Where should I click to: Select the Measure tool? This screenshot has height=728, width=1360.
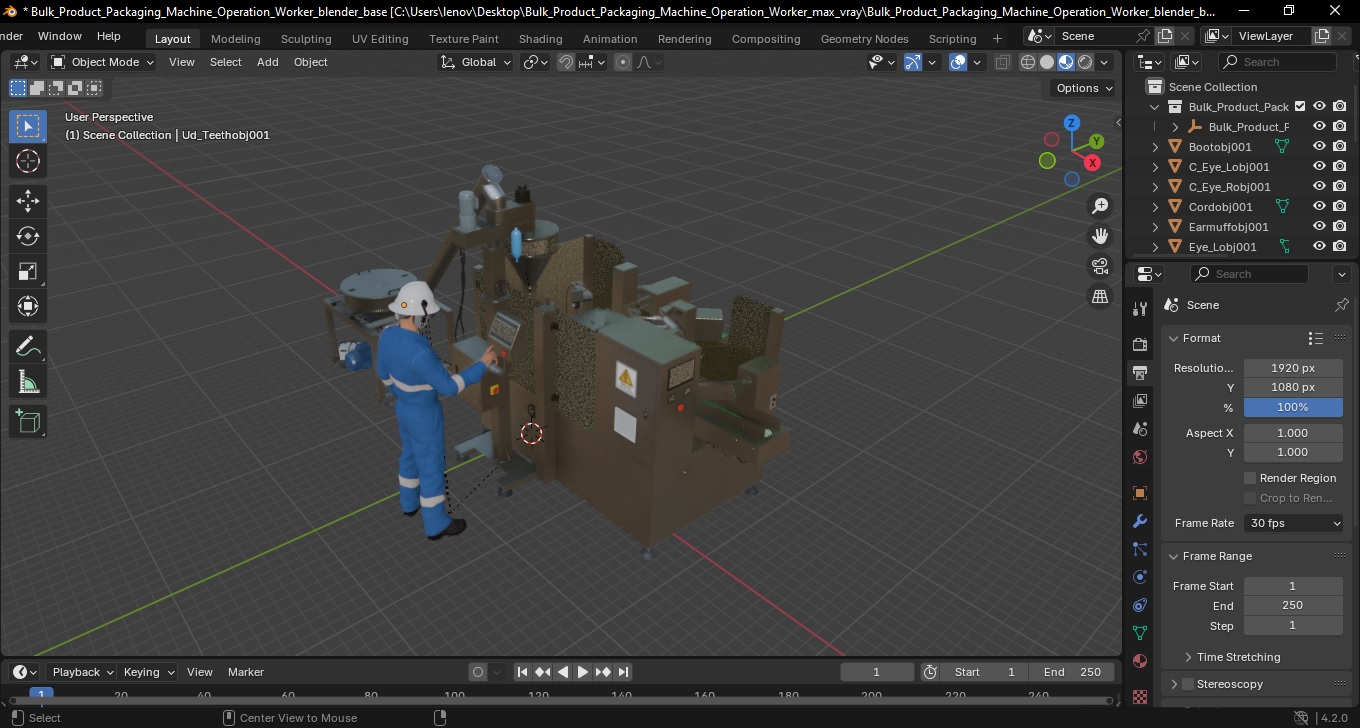tap(28, 381)
